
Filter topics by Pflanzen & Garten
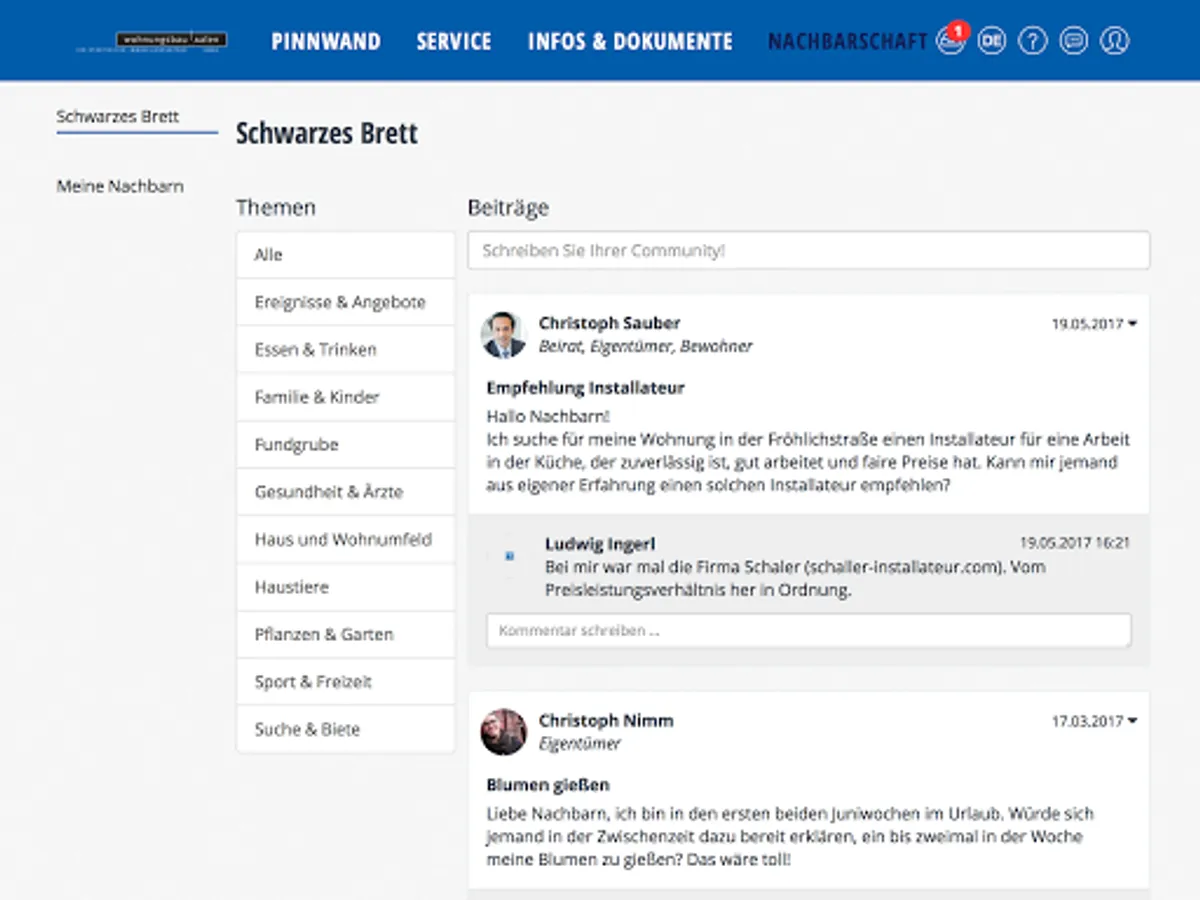(x=346, y=635)
